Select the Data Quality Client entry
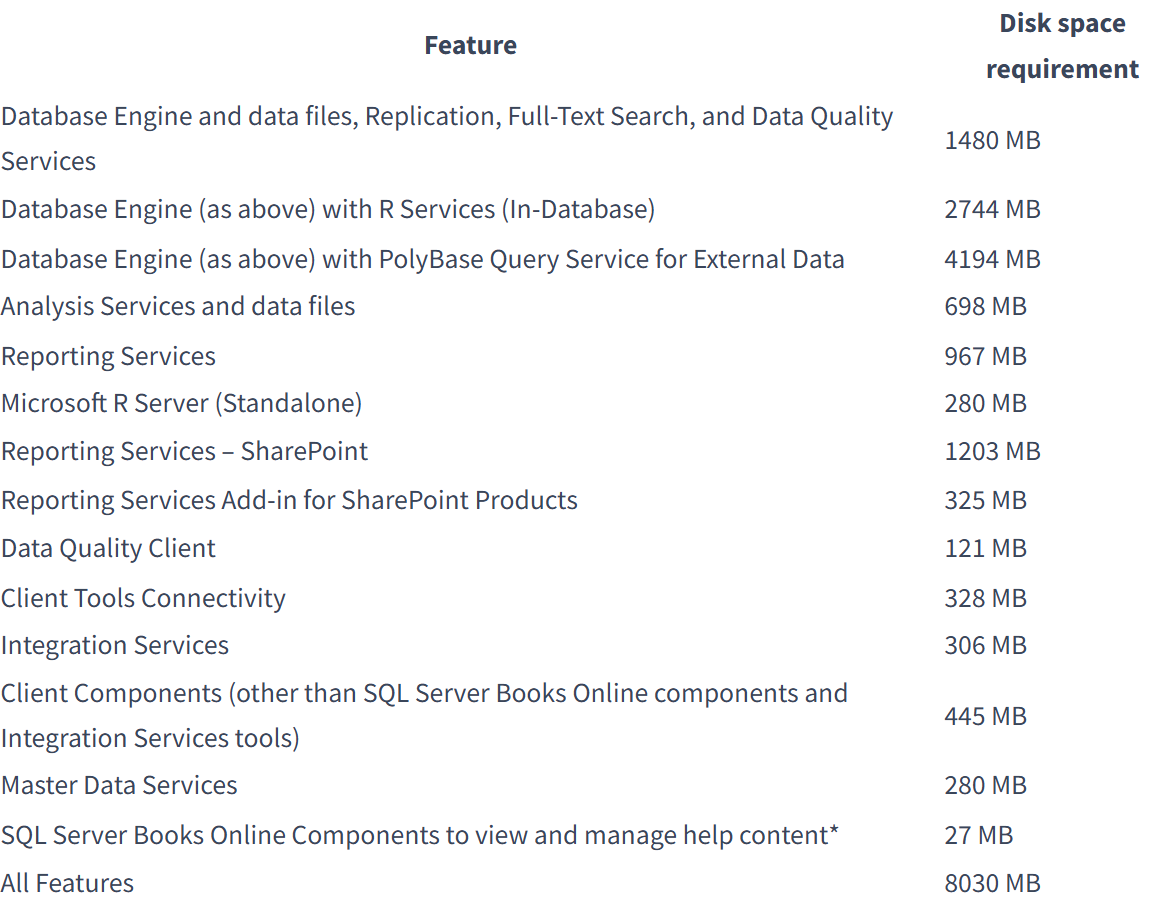 108,548
